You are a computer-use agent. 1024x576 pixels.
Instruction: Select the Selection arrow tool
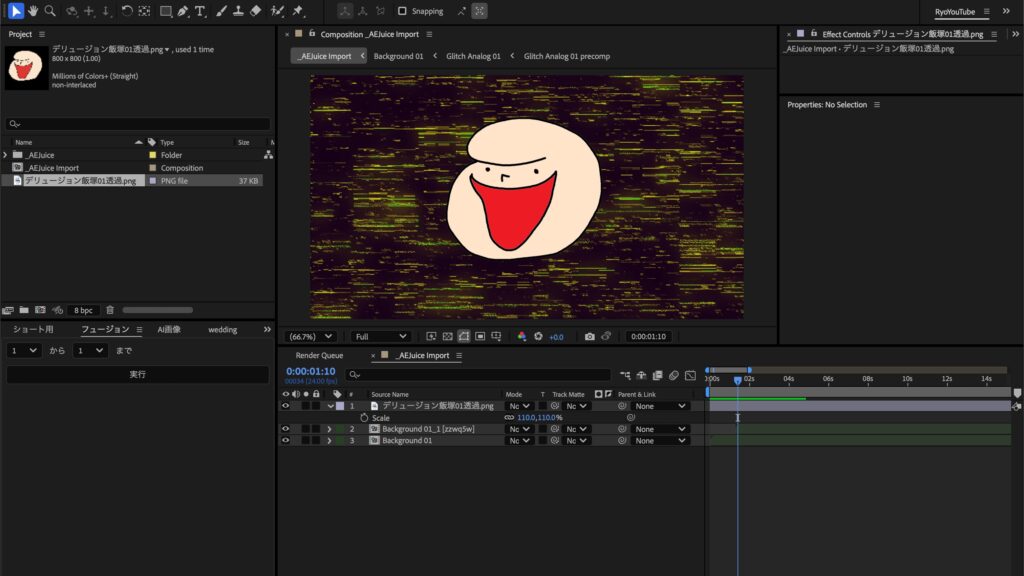pyautogui.click(x=16, y=10)
